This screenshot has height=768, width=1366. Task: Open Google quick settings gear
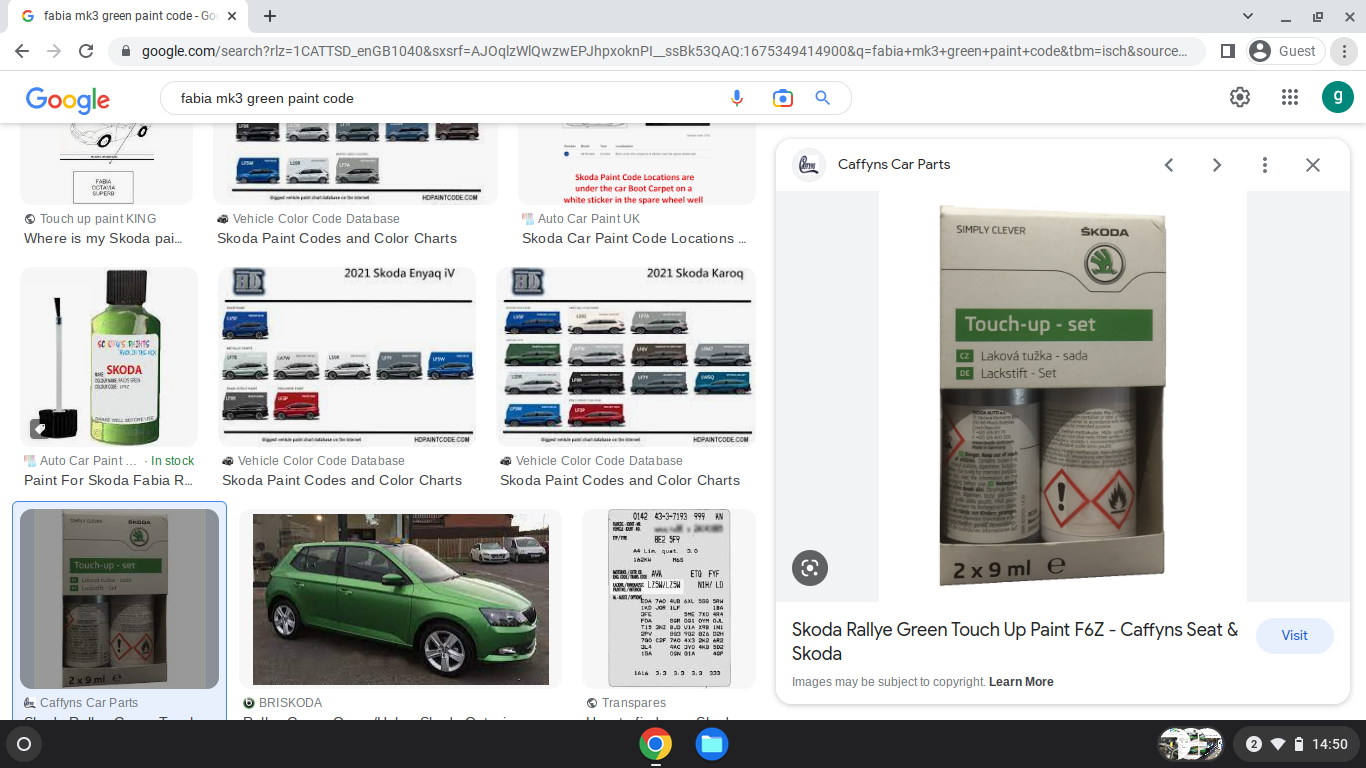click(1239, 97)
